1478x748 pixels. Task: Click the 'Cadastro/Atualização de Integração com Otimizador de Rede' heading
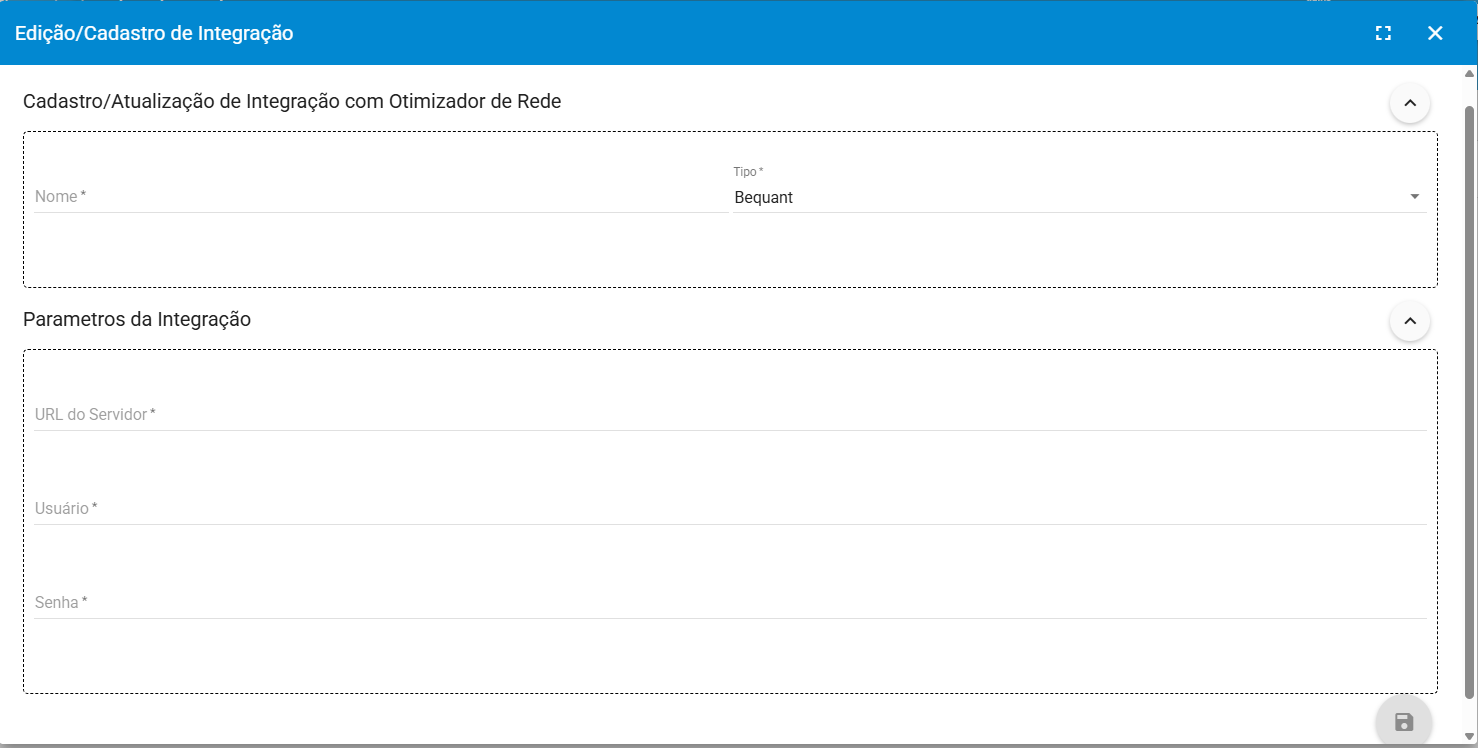[x=292, y=101]
